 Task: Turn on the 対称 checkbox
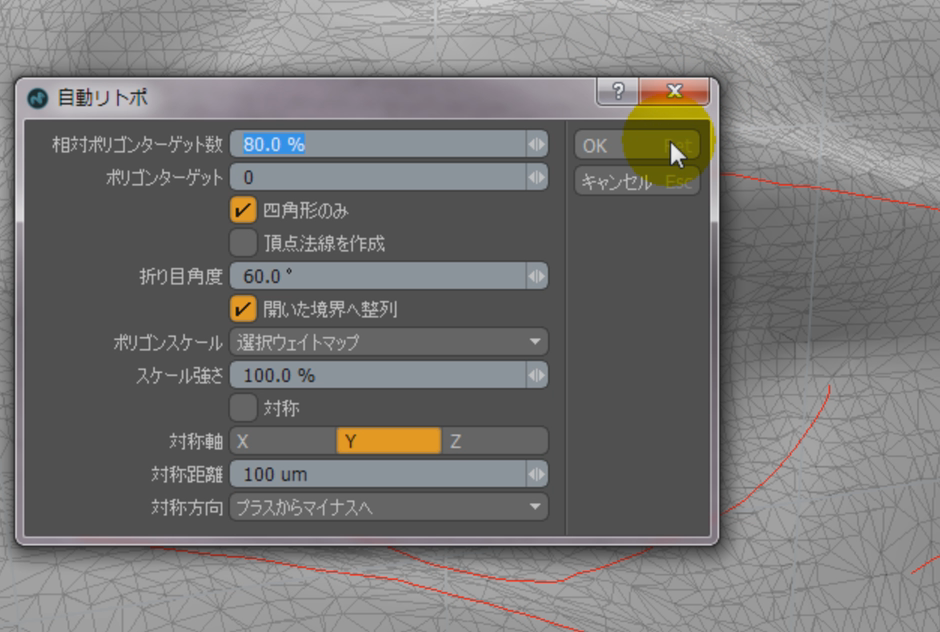[x=243, y=408]
